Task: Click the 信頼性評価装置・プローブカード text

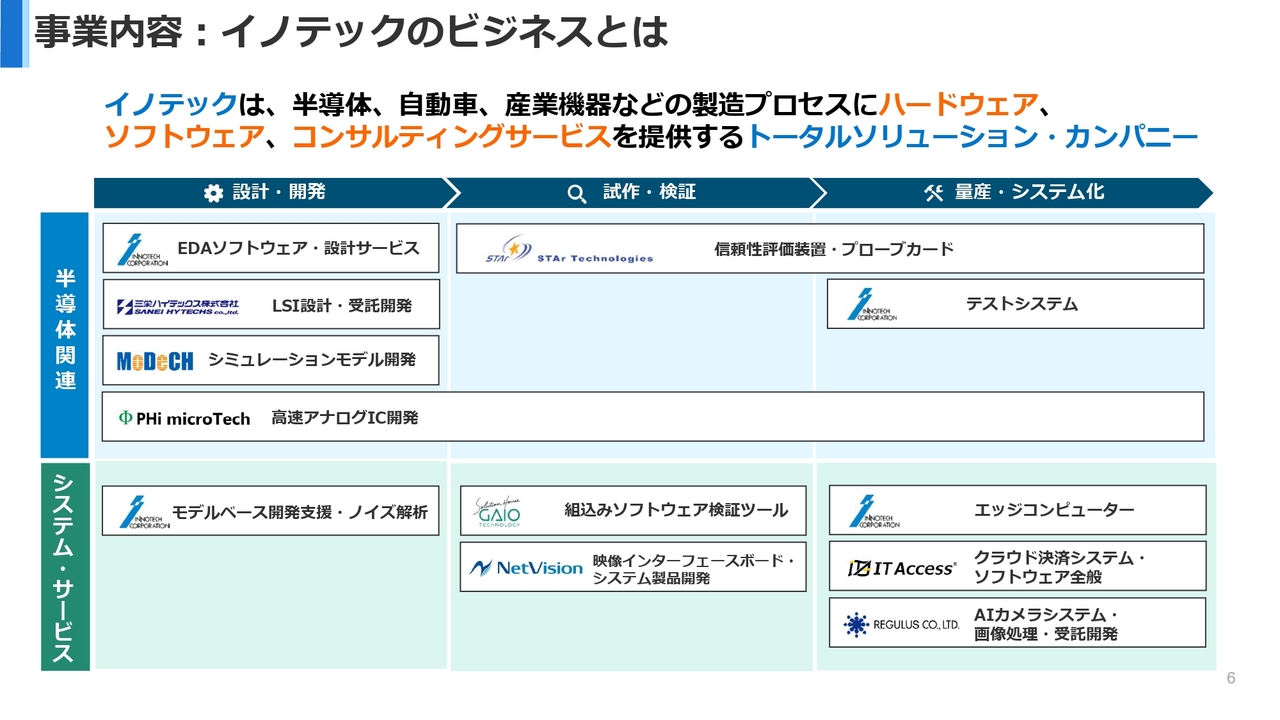Action: [834, 249]
